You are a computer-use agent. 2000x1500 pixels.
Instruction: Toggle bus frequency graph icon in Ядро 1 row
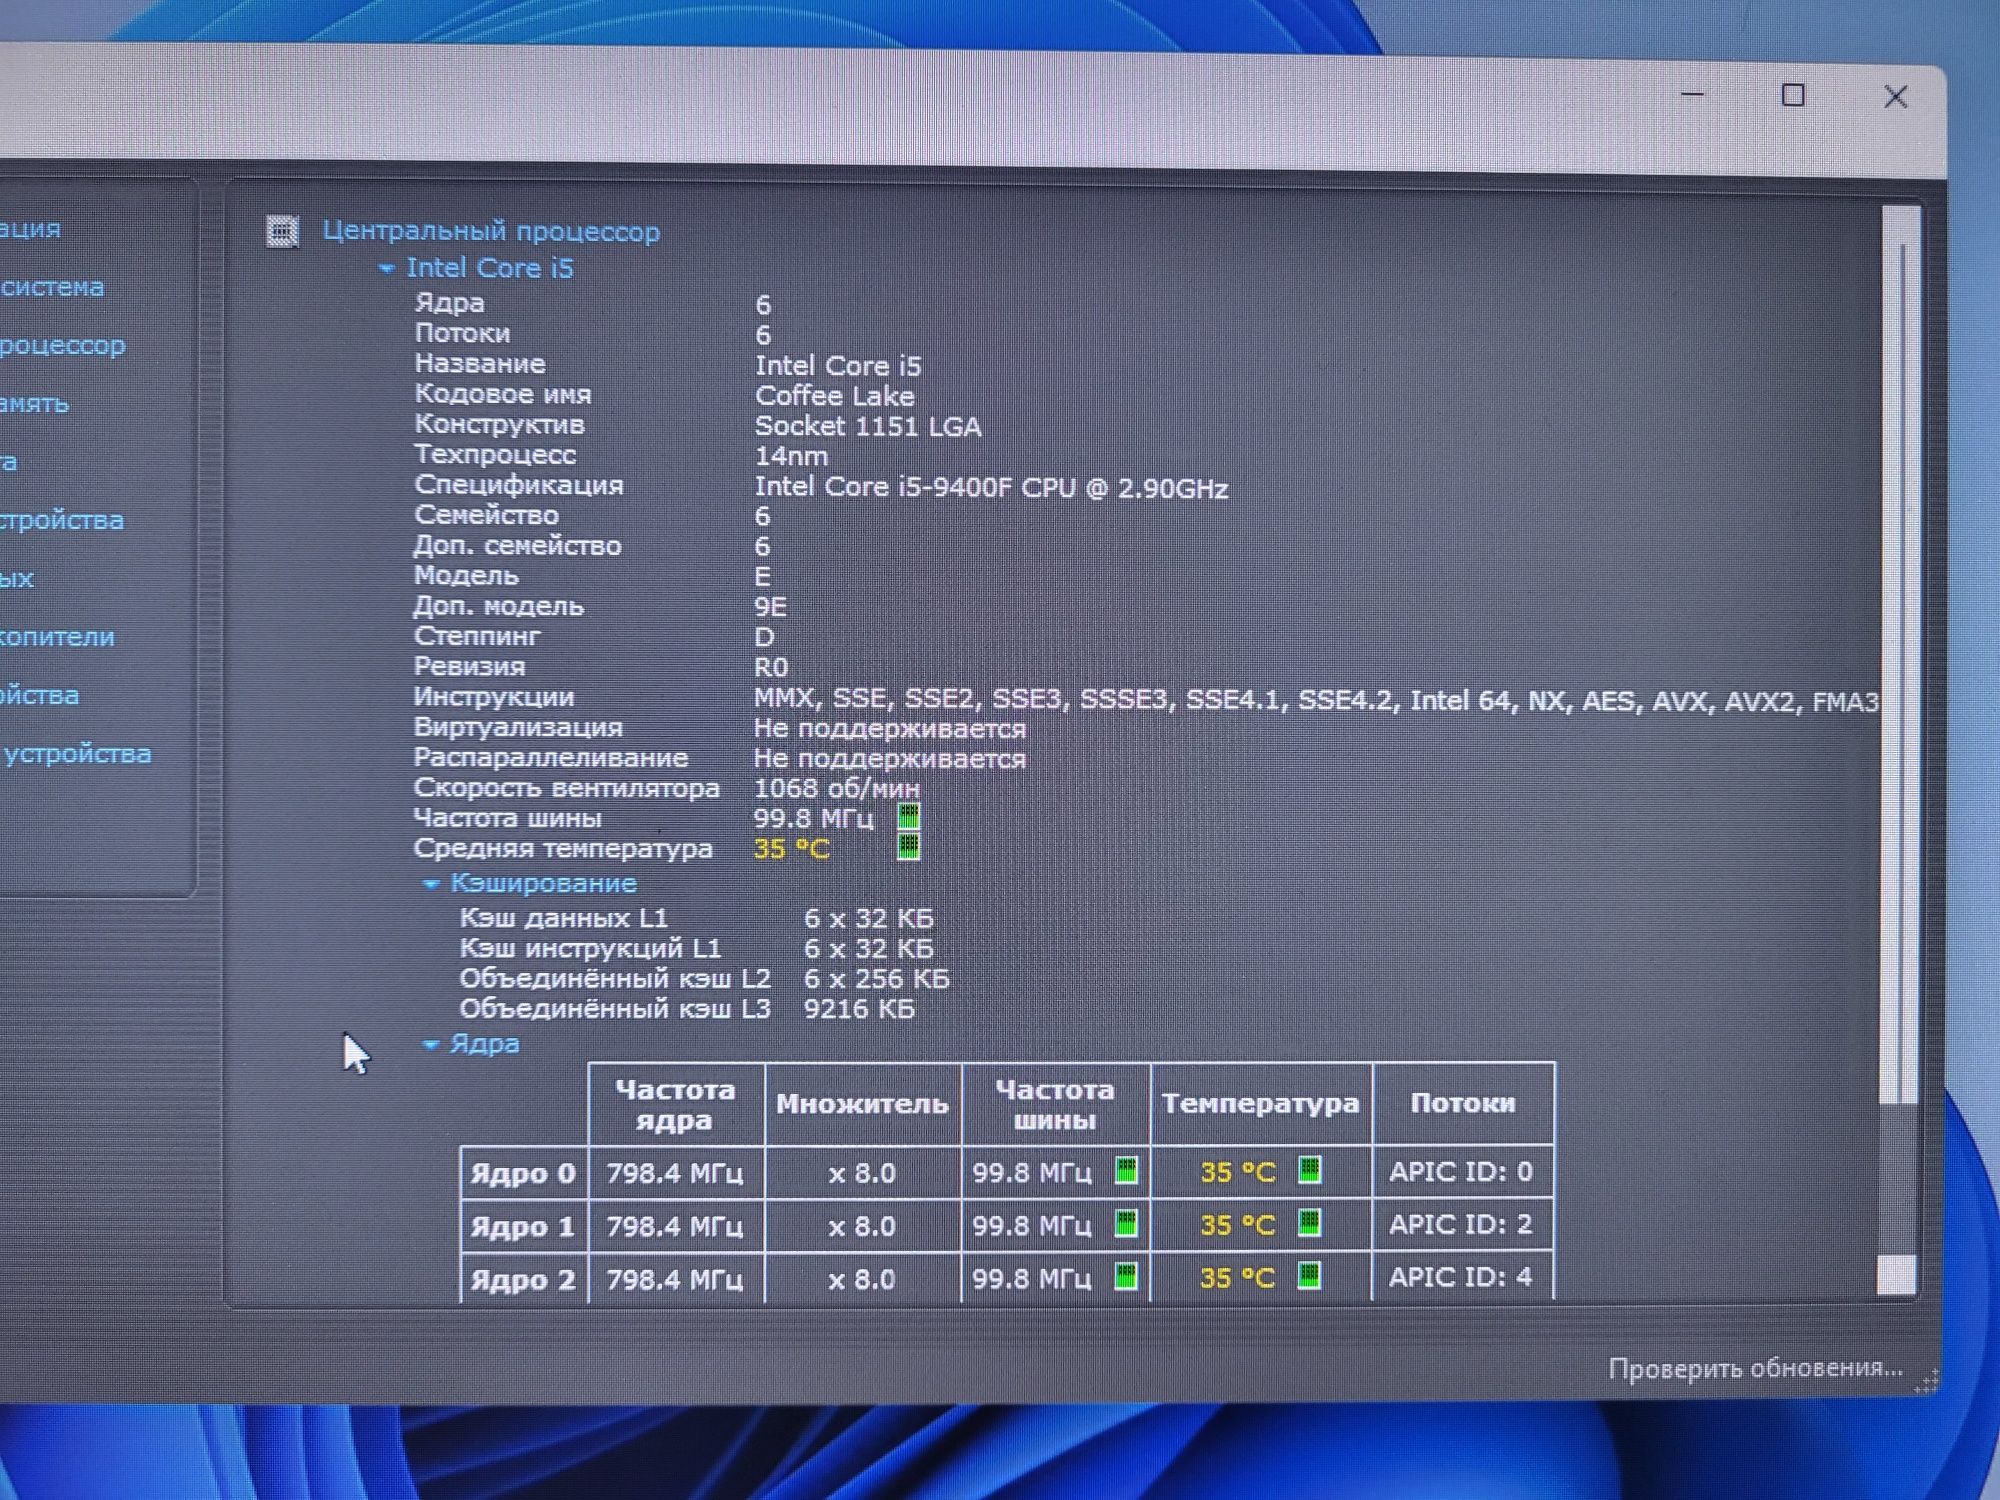pyautogui.click(x=1126, y=1224)
